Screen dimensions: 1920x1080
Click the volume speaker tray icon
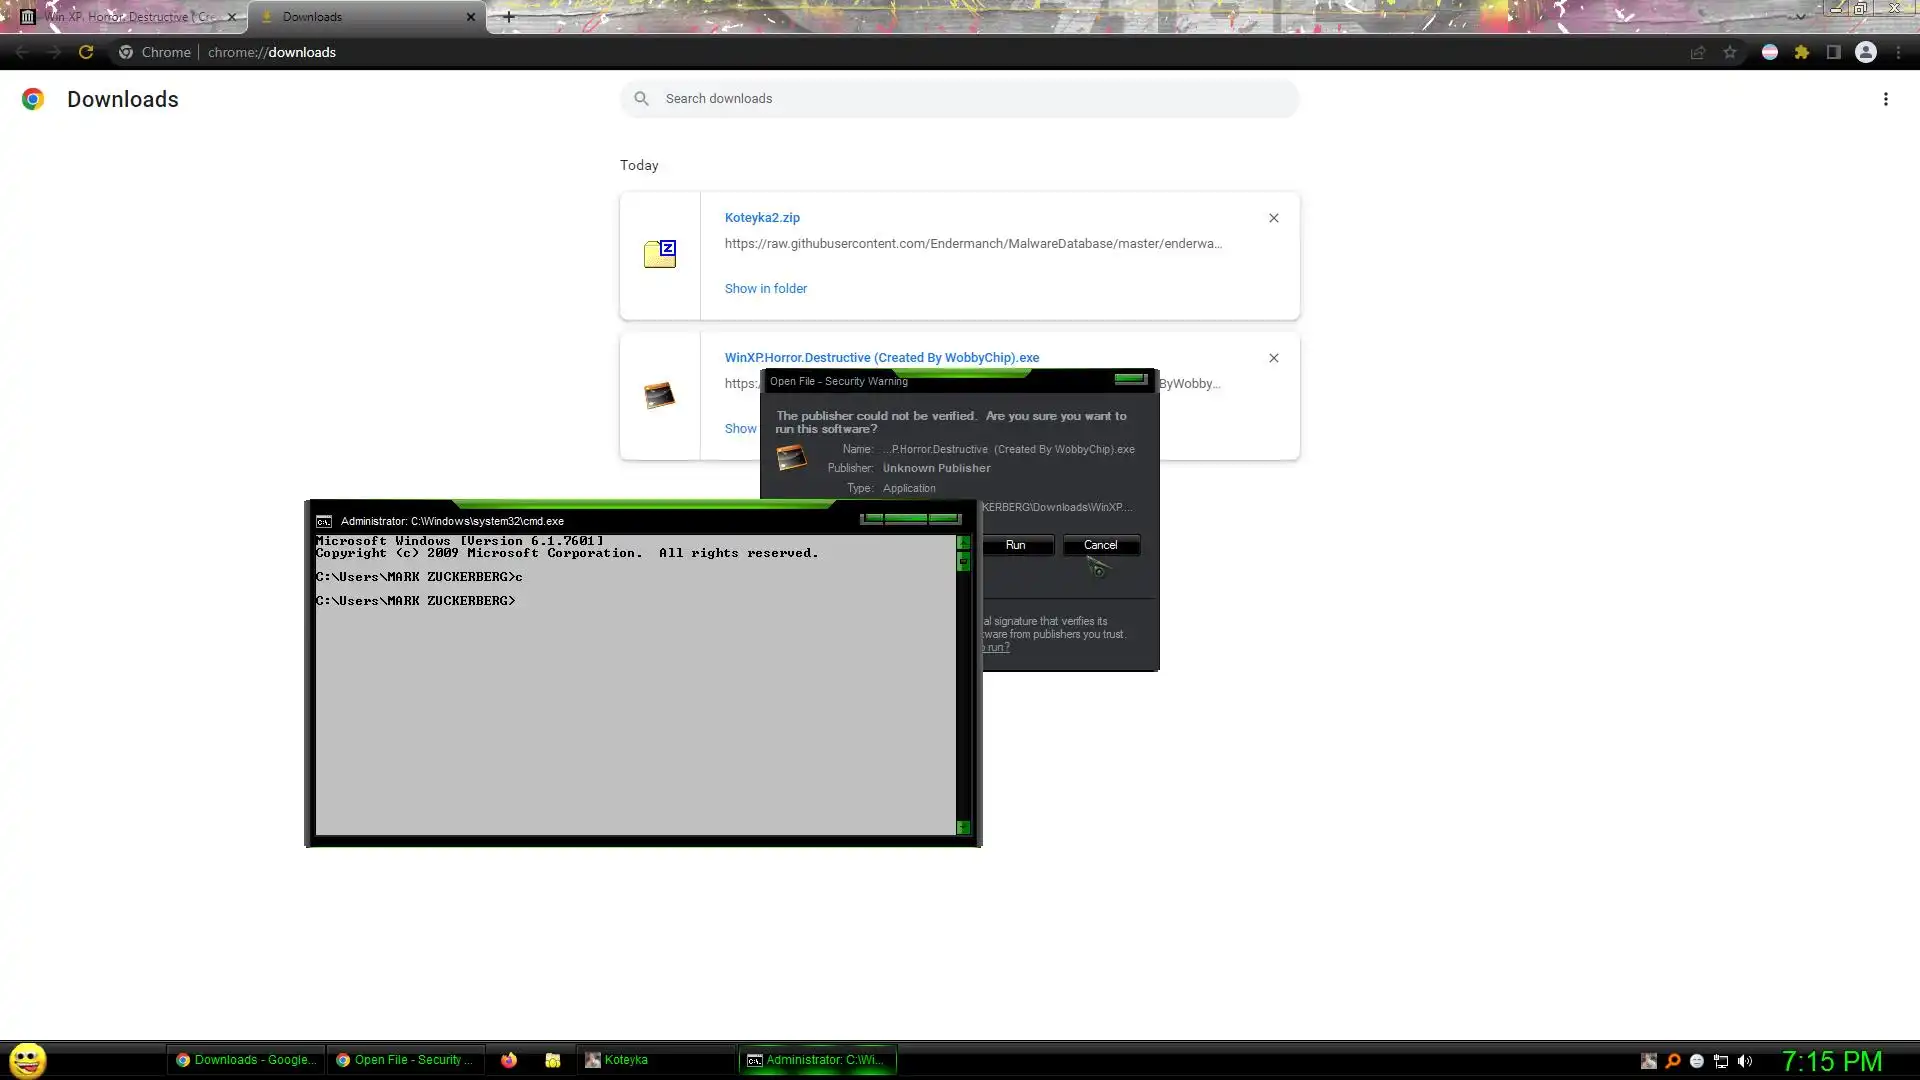[1745, 1061]
